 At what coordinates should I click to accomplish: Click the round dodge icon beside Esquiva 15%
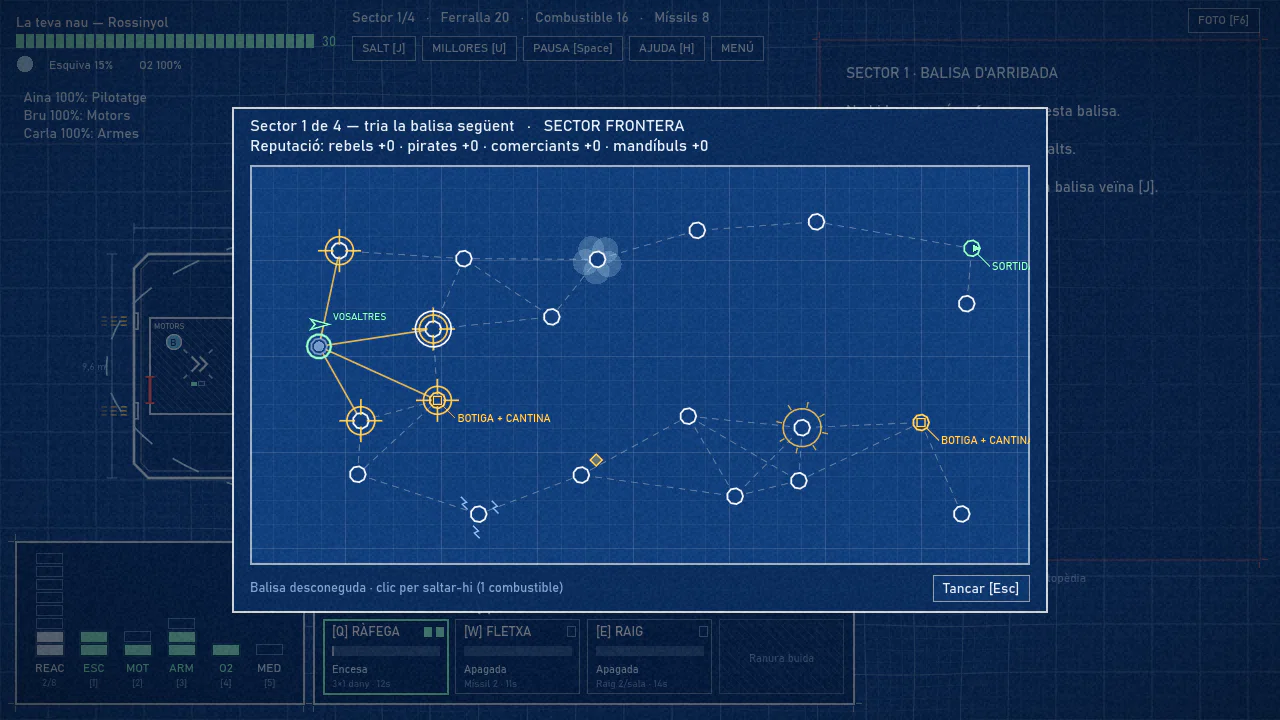coord(25,64)
